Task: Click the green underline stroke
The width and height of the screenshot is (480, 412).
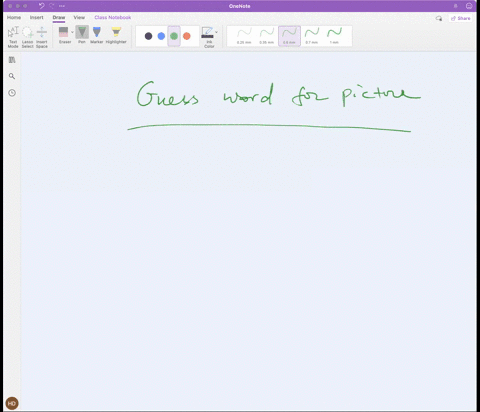Action: 269,127
